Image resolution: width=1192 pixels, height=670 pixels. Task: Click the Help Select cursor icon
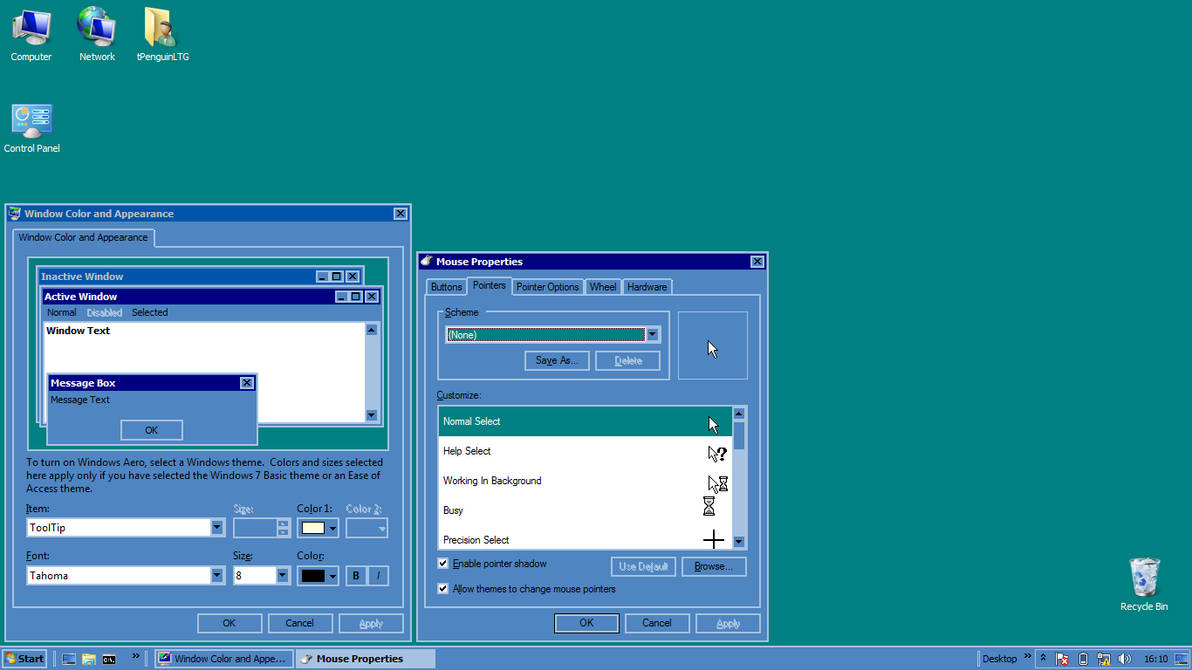[714, 452]
